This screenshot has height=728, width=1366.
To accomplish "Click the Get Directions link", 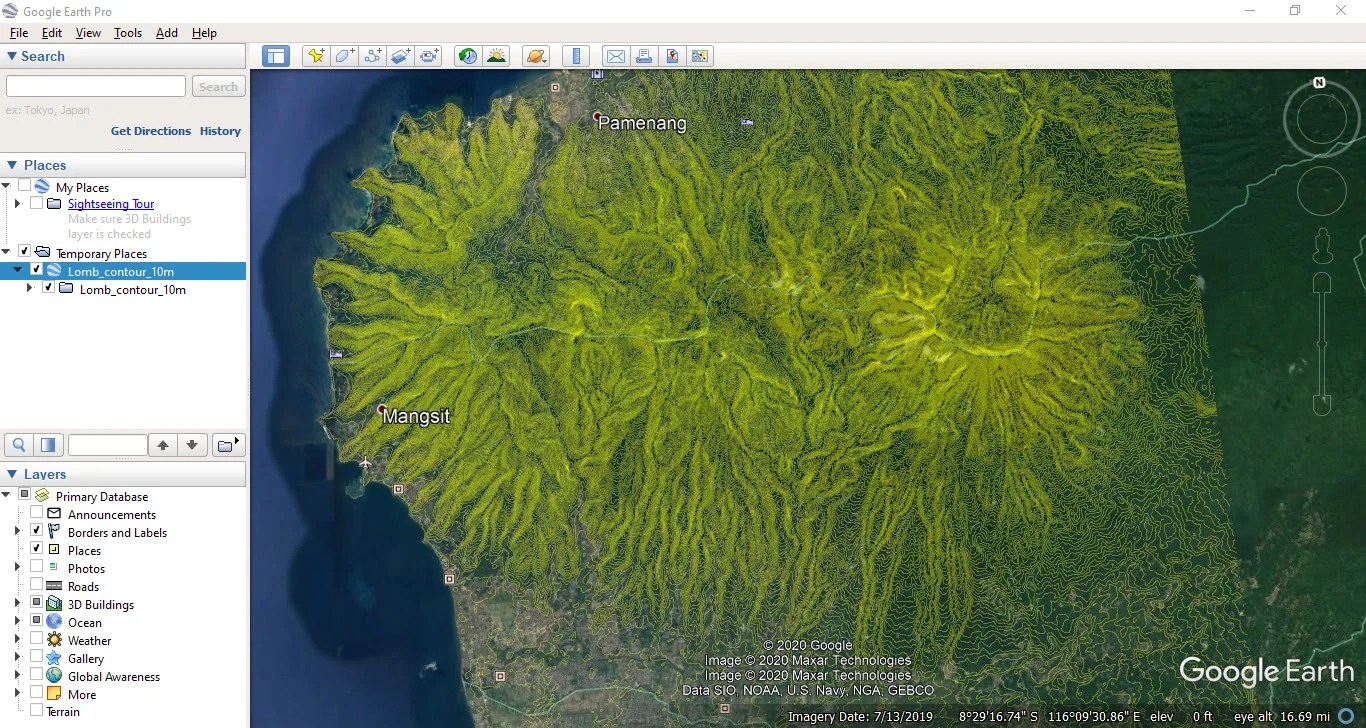I will coord(150,131).
